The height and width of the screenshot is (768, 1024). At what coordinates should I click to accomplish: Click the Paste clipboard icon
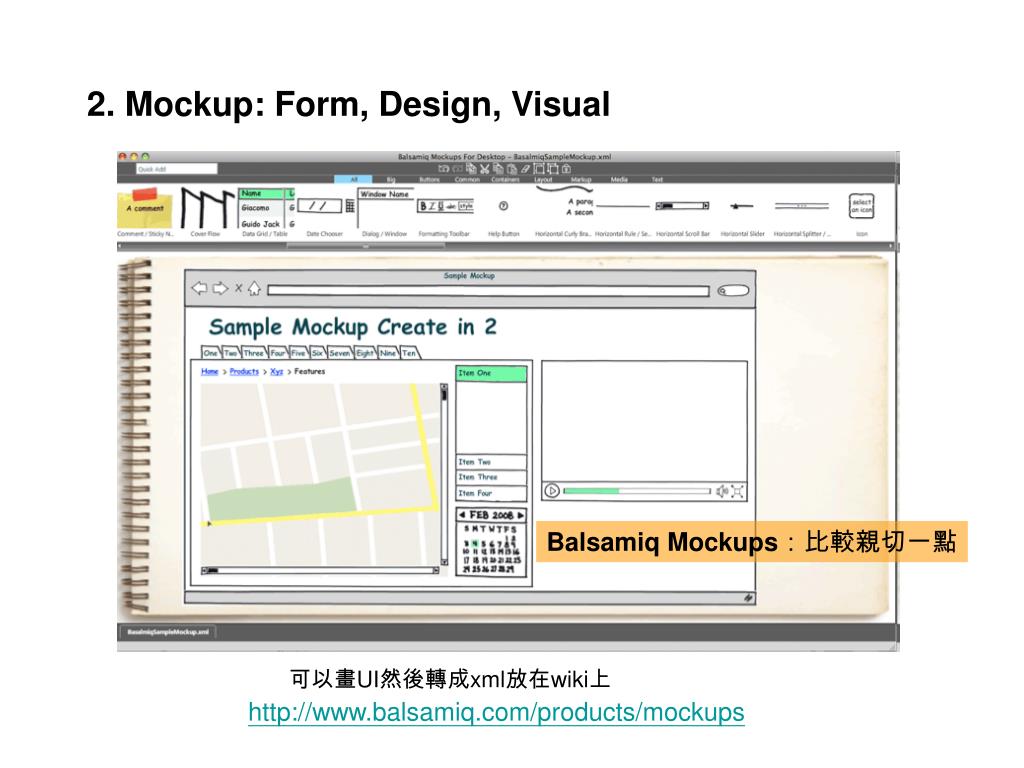click(512, 169)
